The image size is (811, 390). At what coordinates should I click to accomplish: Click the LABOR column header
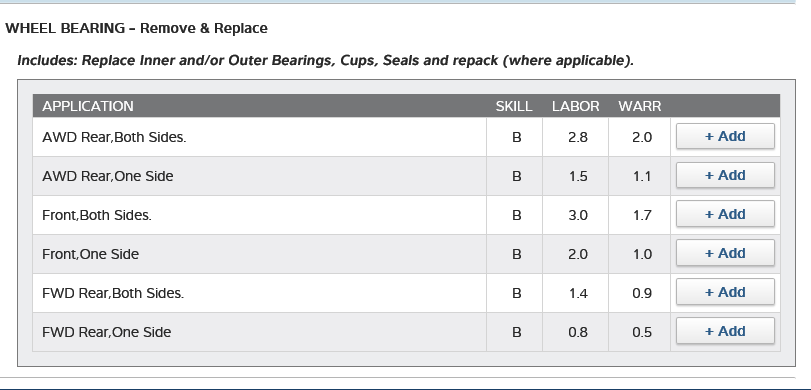click(576, 106)
